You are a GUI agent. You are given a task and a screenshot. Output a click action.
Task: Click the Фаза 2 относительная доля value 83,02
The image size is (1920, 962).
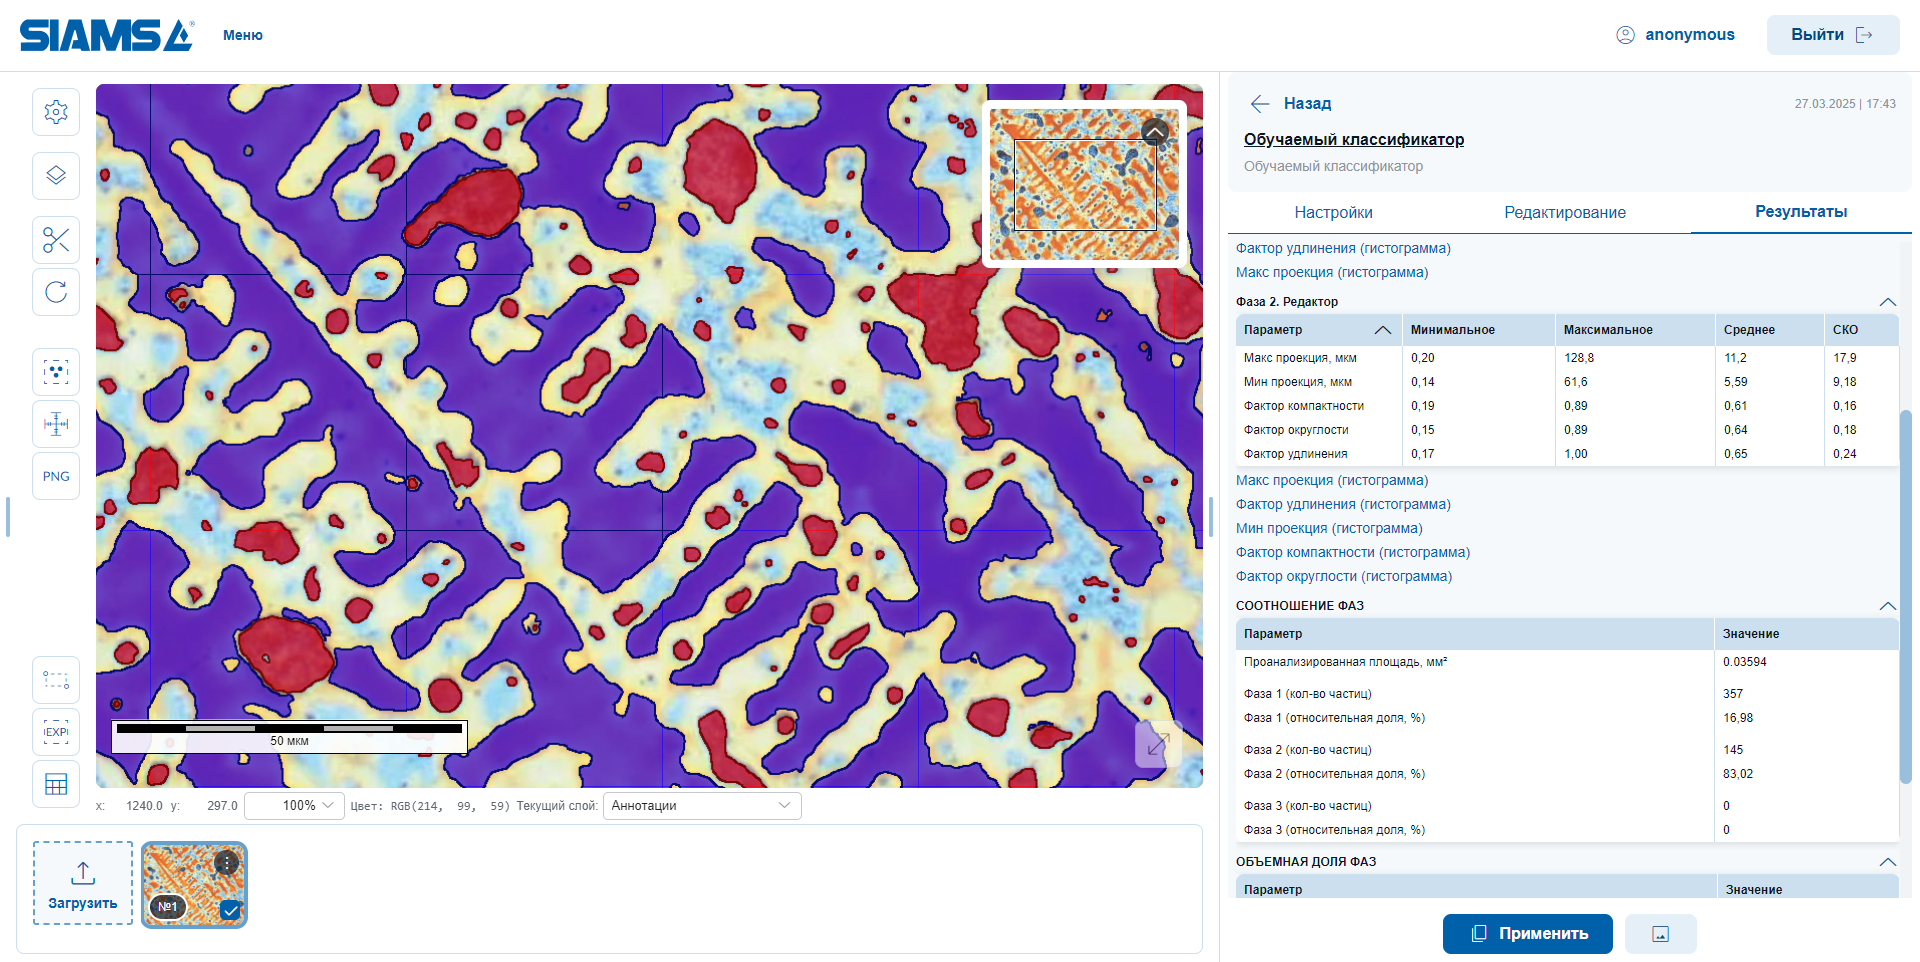tap(1738, 774)
